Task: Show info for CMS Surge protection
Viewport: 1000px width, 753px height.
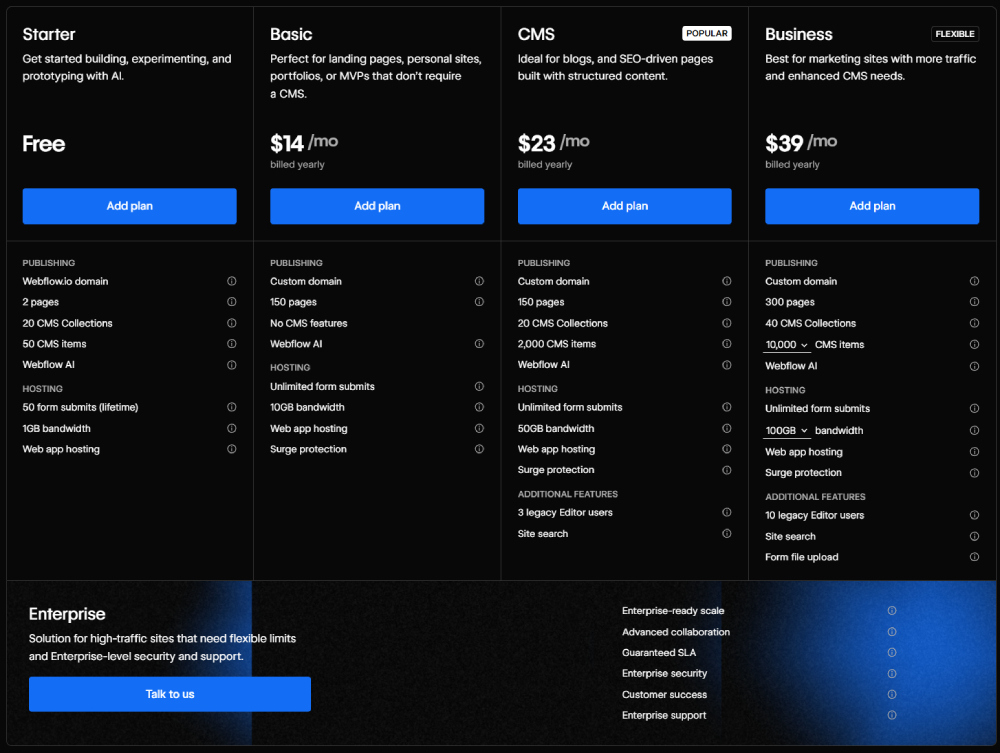Action: [x=726, y=470]
